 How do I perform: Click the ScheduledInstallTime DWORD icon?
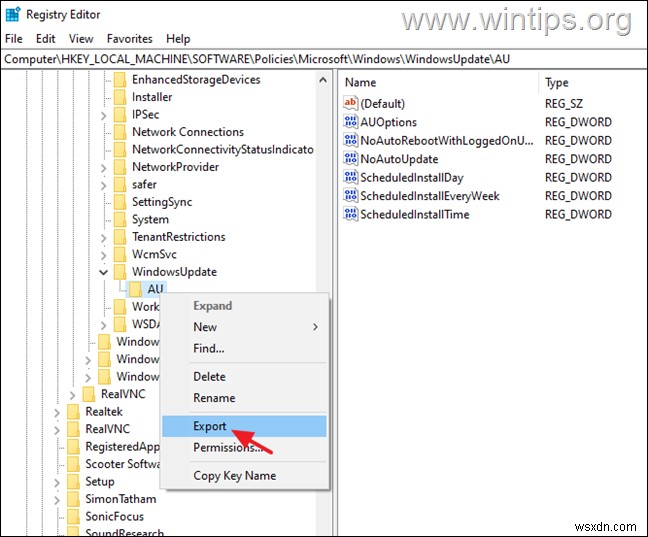350,214
